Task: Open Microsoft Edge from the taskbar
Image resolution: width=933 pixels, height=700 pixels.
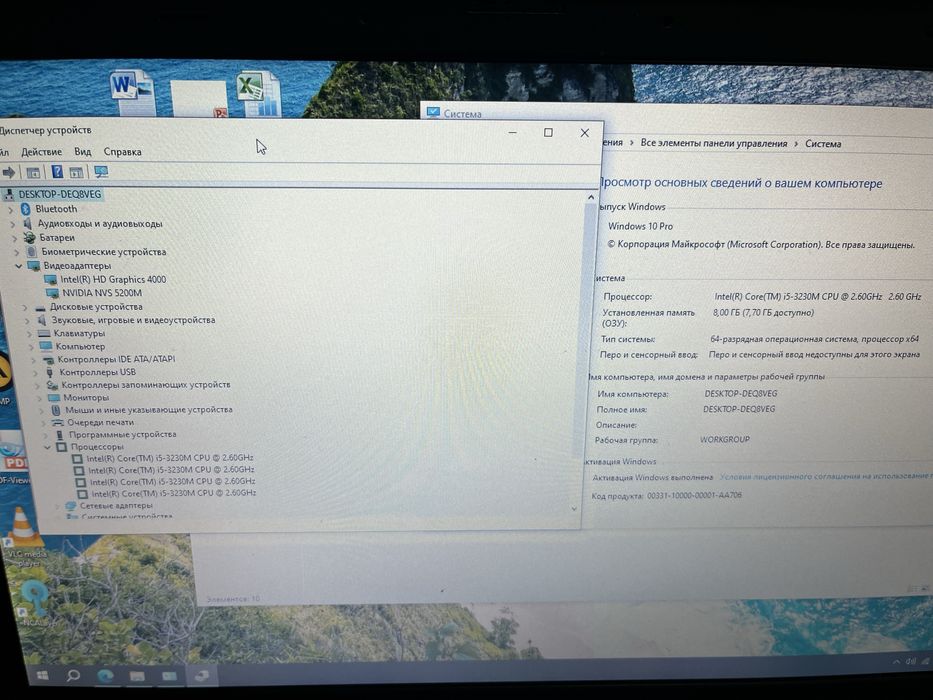Action: pos(105,676)
